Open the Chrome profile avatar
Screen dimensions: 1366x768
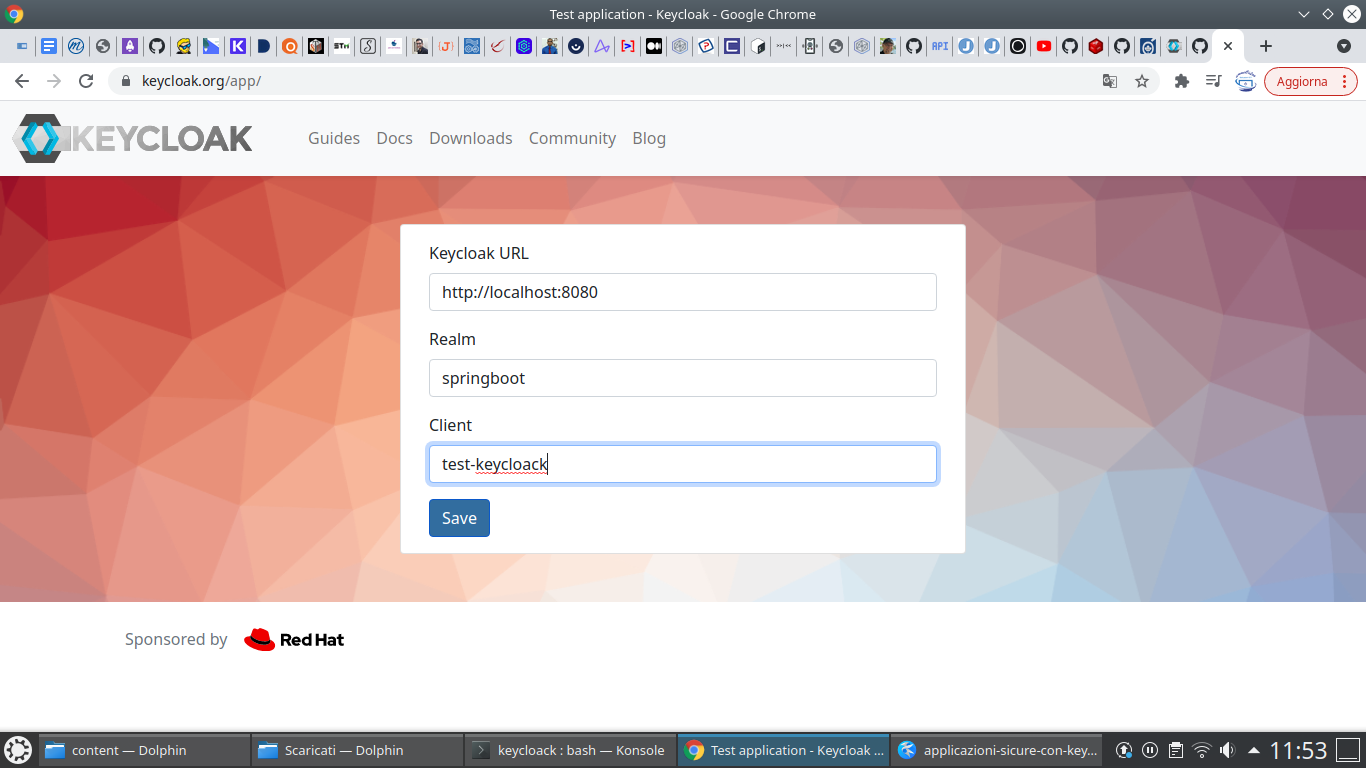(1245, 81)
